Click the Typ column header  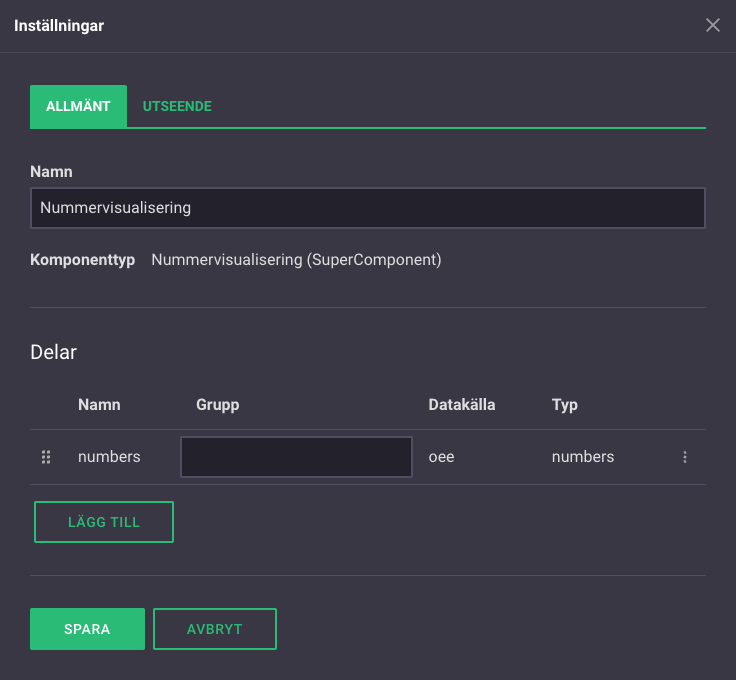coord(565,405)
